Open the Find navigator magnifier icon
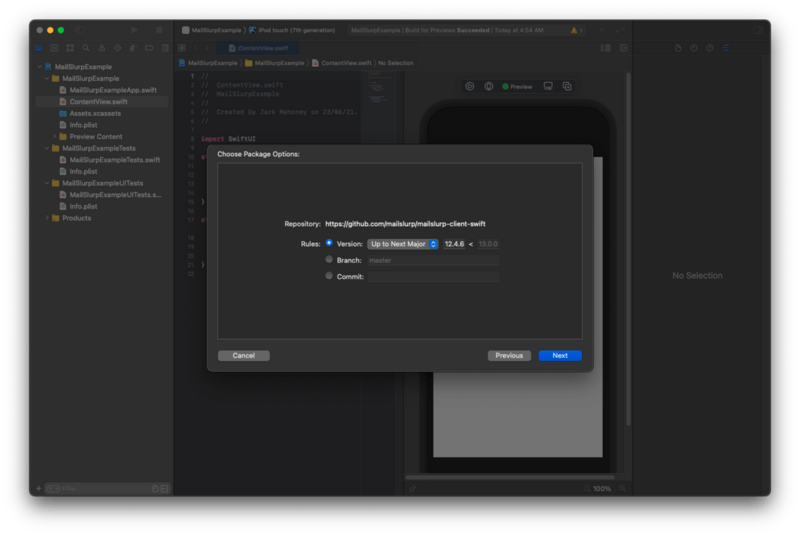The image size is (800, 535). [86, 48]
